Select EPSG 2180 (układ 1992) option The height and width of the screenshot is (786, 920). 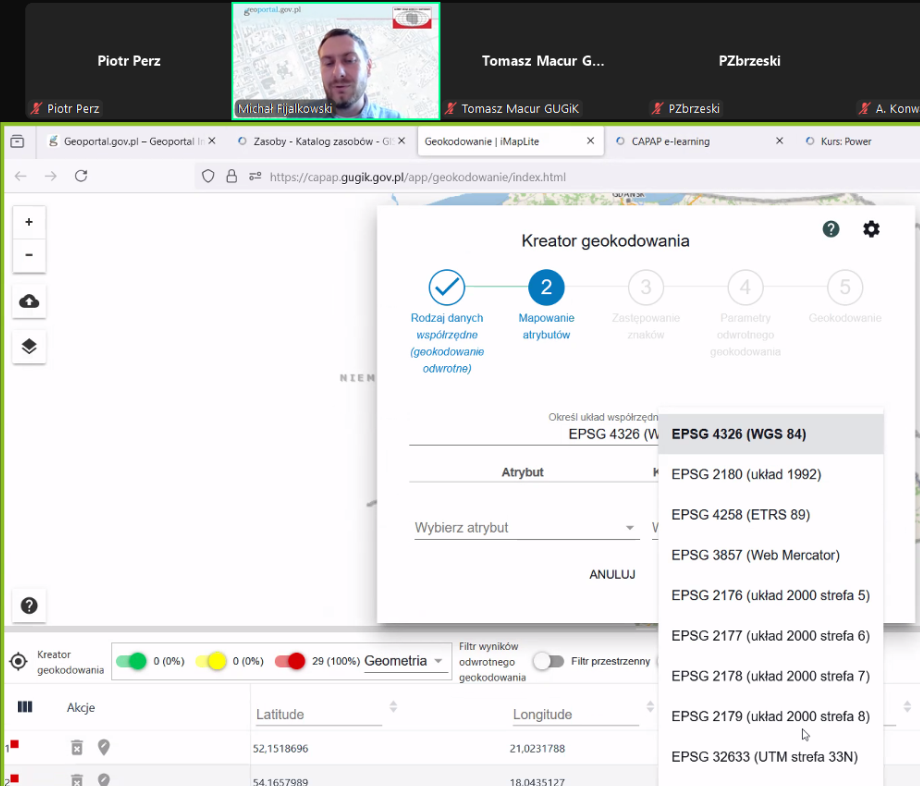746,474
